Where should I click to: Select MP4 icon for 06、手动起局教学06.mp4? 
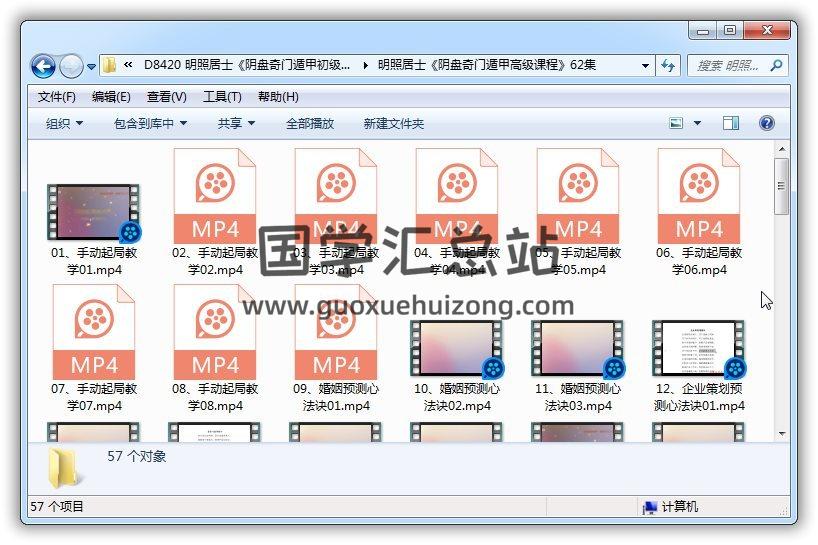point(699,196)
